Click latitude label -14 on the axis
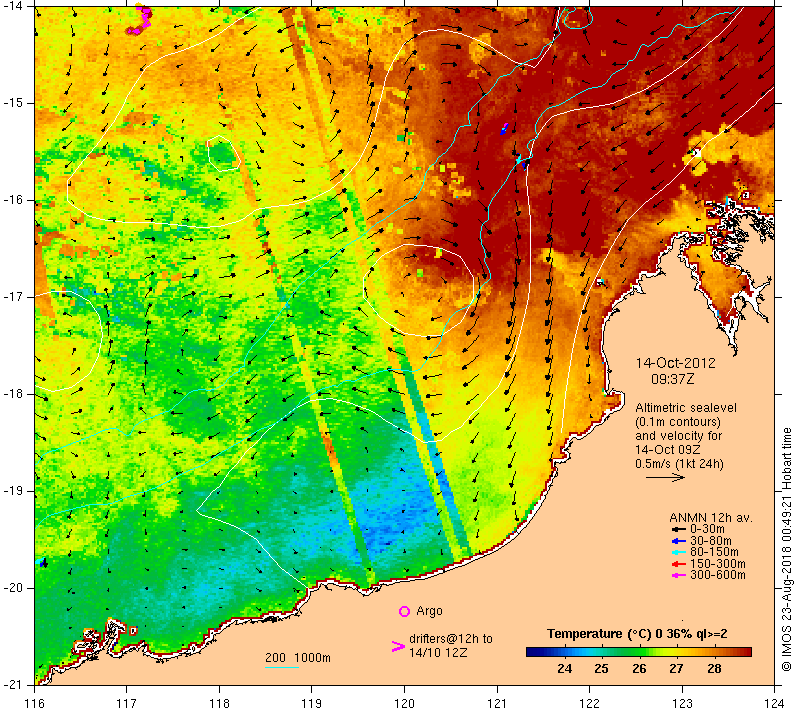The image size is (800, 710). 12,6
